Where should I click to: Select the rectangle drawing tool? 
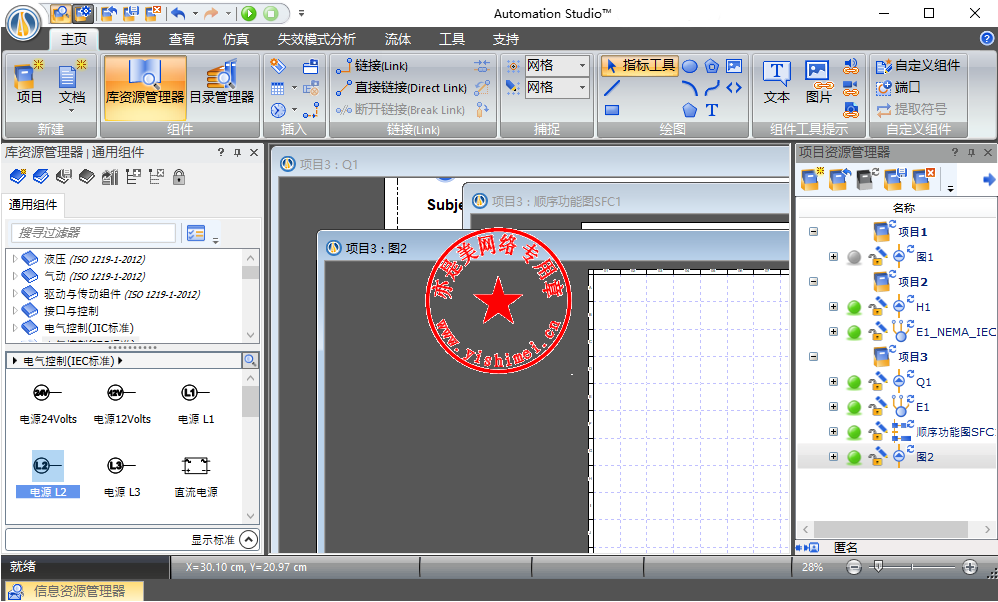[612, 110]
